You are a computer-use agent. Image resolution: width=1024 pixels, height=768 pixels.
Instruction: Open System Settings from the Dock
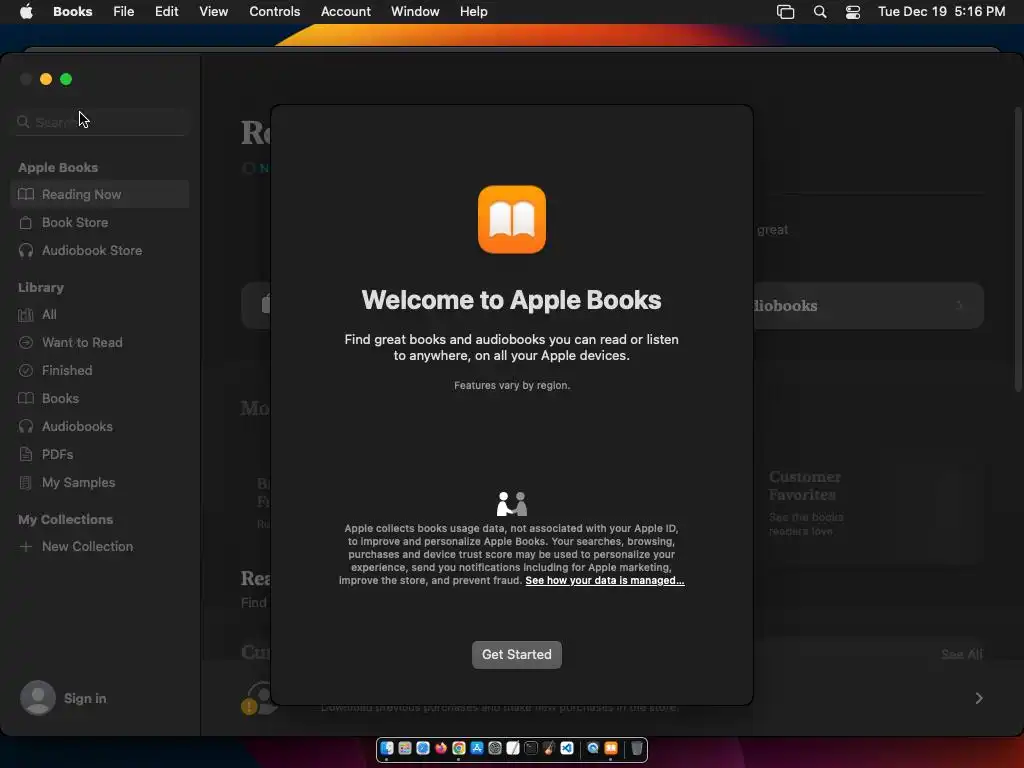[x=494, y=748]
